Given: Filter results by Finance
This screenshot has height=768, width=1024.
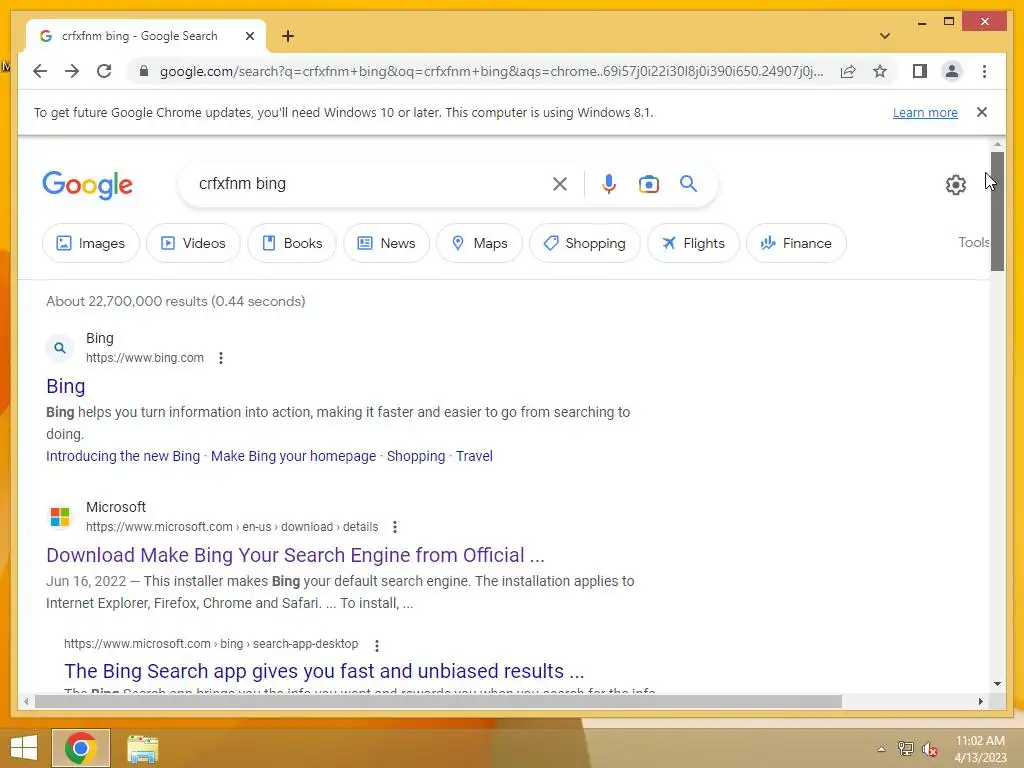Looking at the screenshot, I should click(x=796, y=243).
